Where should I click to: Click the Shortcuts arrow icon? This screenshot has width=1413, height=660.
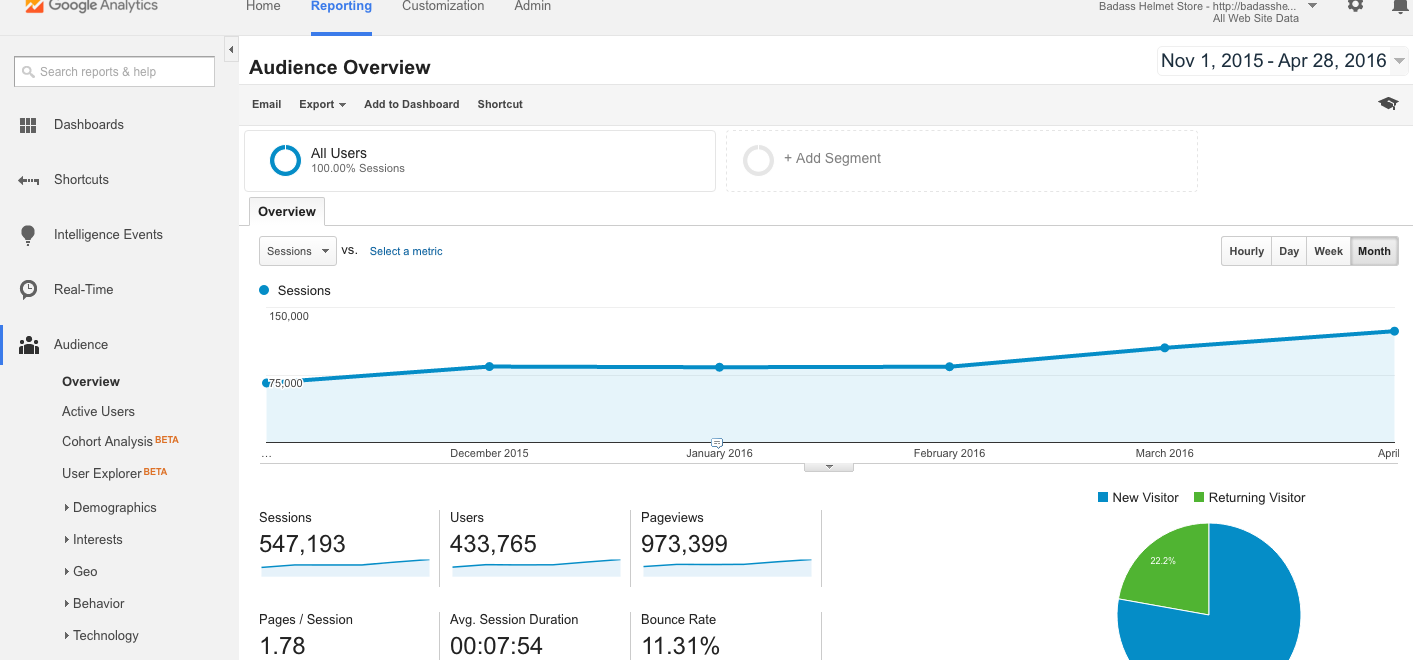coord(28,180)
